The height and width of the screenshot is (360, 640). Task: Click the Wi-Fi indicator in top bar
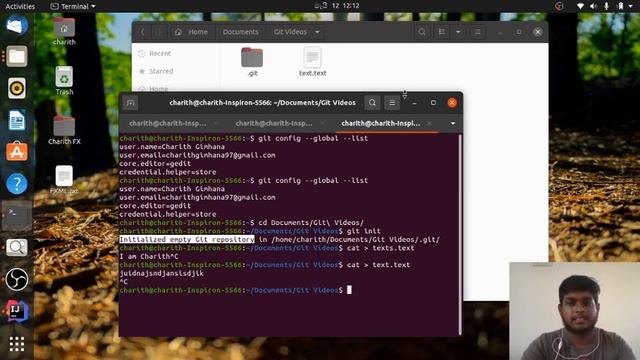(580, 6)
